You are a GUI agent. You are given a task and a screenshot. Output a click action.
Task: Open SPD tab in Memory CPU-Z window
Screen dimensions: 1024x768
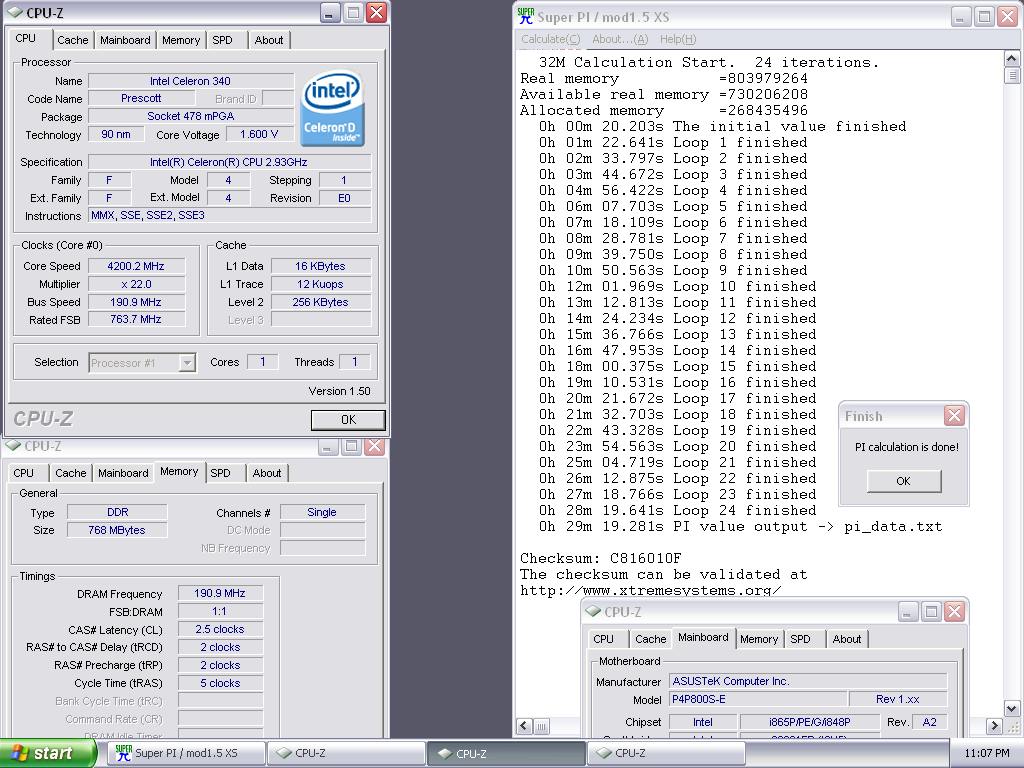[220, 473]
